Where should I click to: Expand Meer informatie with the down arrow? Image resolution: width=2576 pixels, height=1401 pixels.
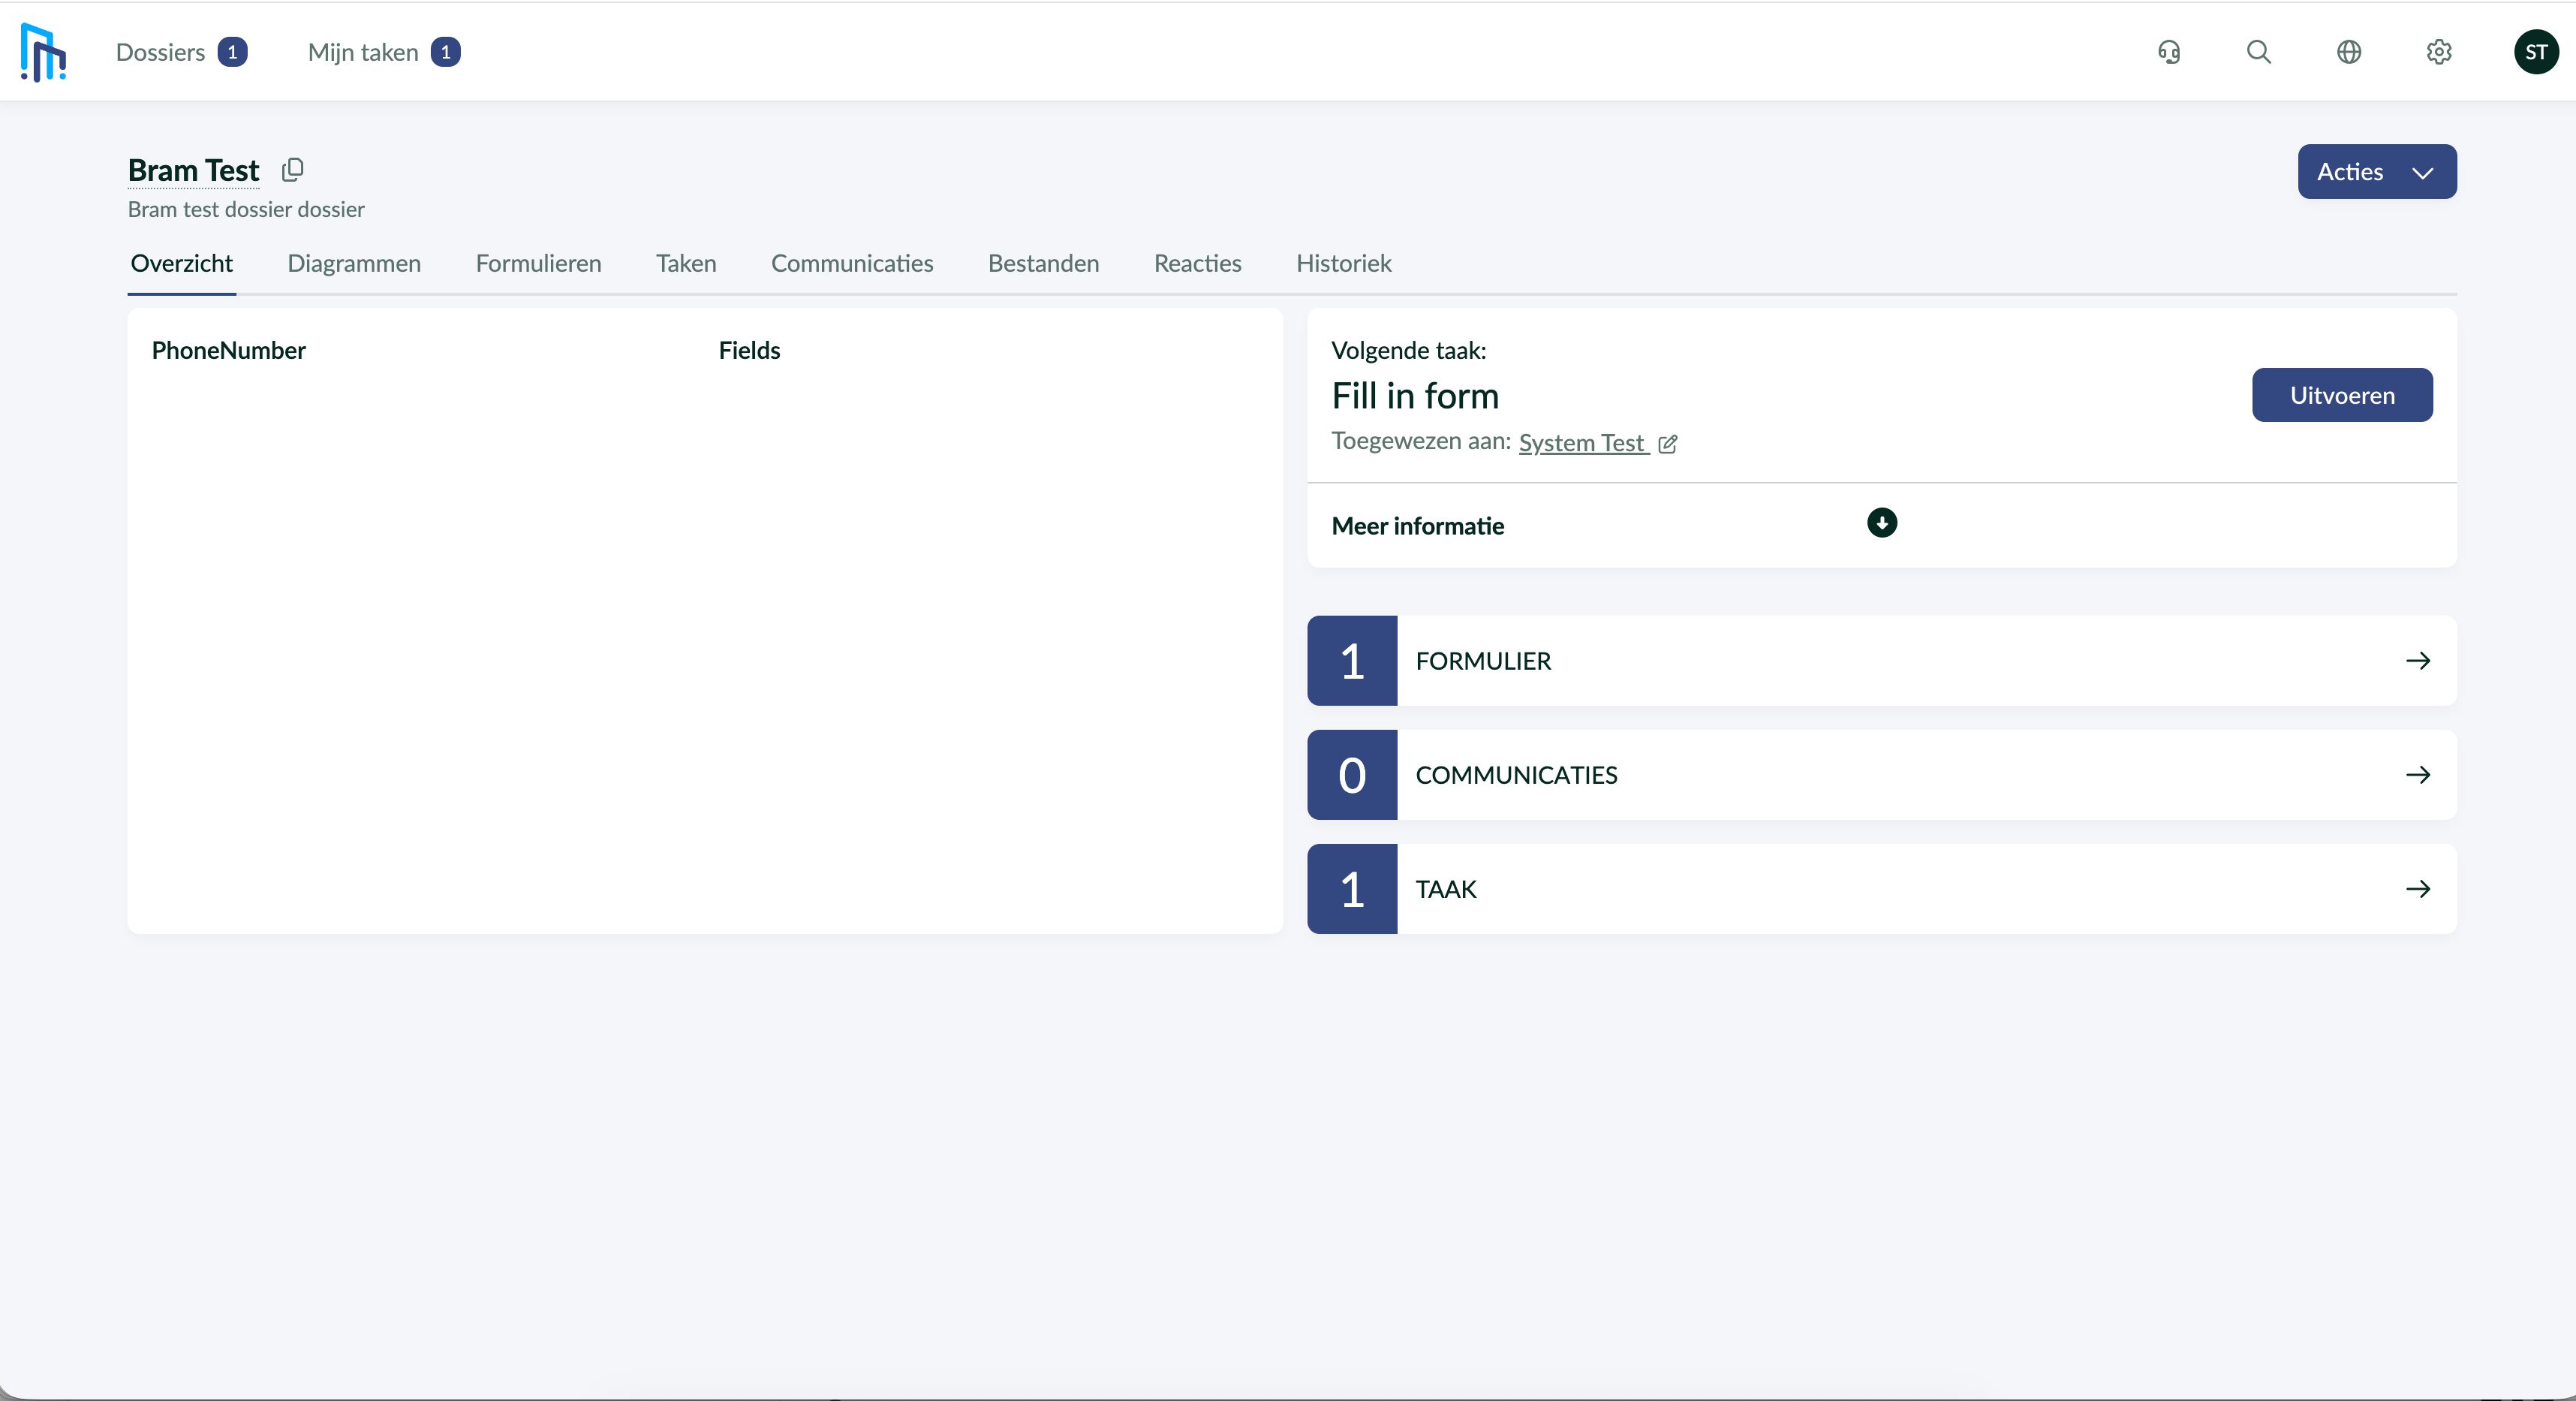[1881, 523]
